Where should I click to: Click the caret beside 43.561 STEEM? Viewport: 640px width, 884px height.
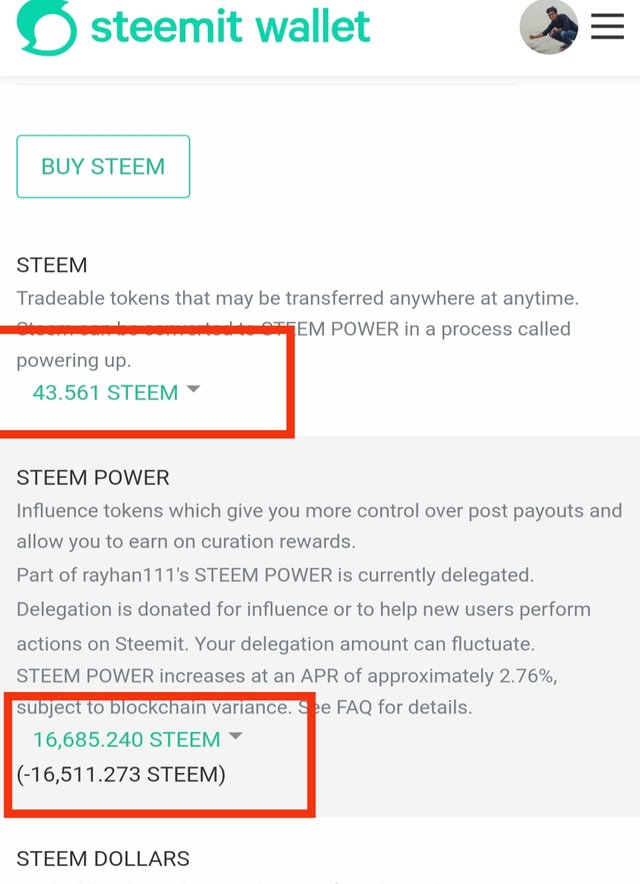193,389
